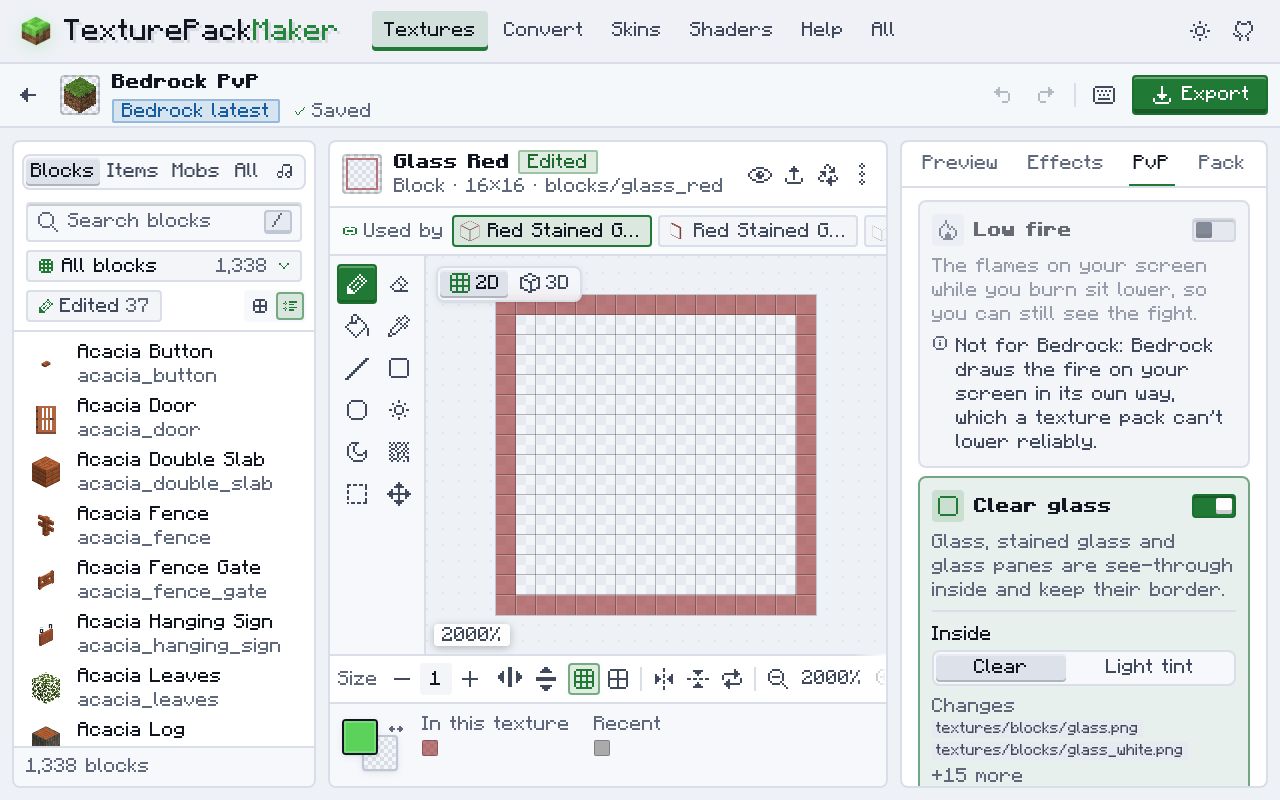Switch block list to grid view
The height and width of the screenshot is (800, 1280).
tap(260, 306)
